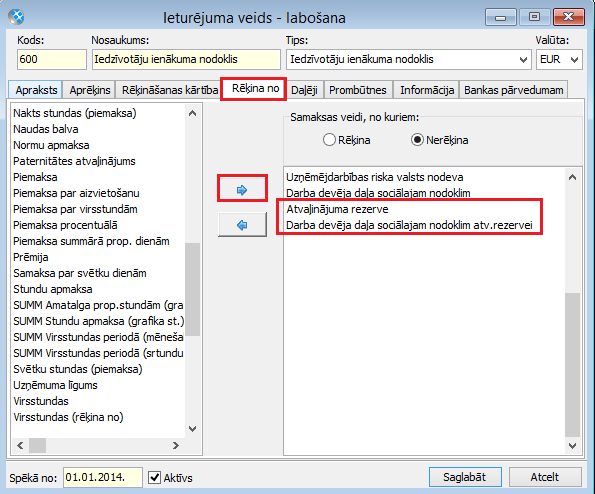Select Naudas balva in the list
Image resolution: width=595 pixels, height=494 pixels.
[x=98, y=129]
